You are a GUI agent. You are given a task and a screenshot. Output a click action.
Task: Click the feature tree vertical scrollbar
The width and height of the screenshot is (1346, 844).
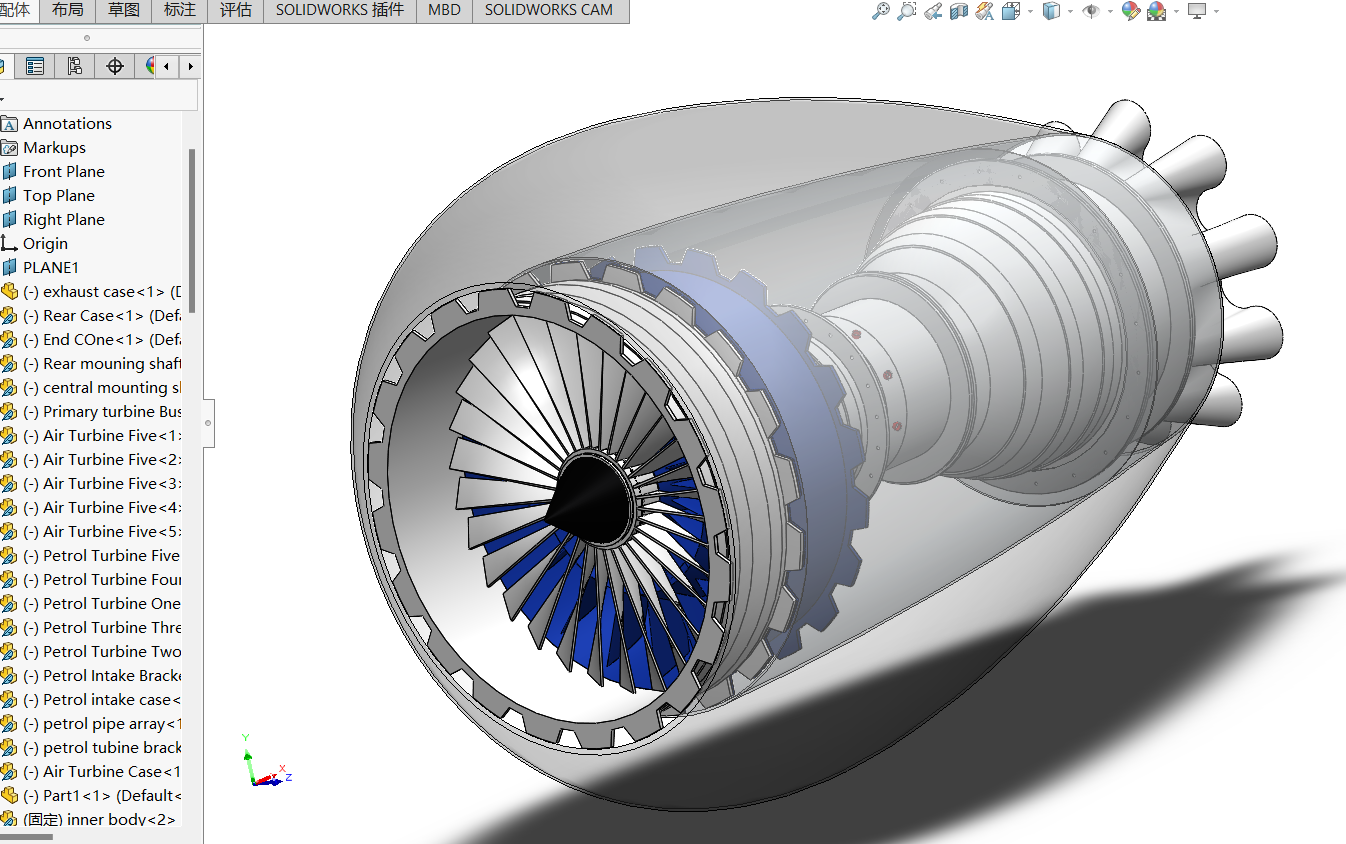coord(192,230)
